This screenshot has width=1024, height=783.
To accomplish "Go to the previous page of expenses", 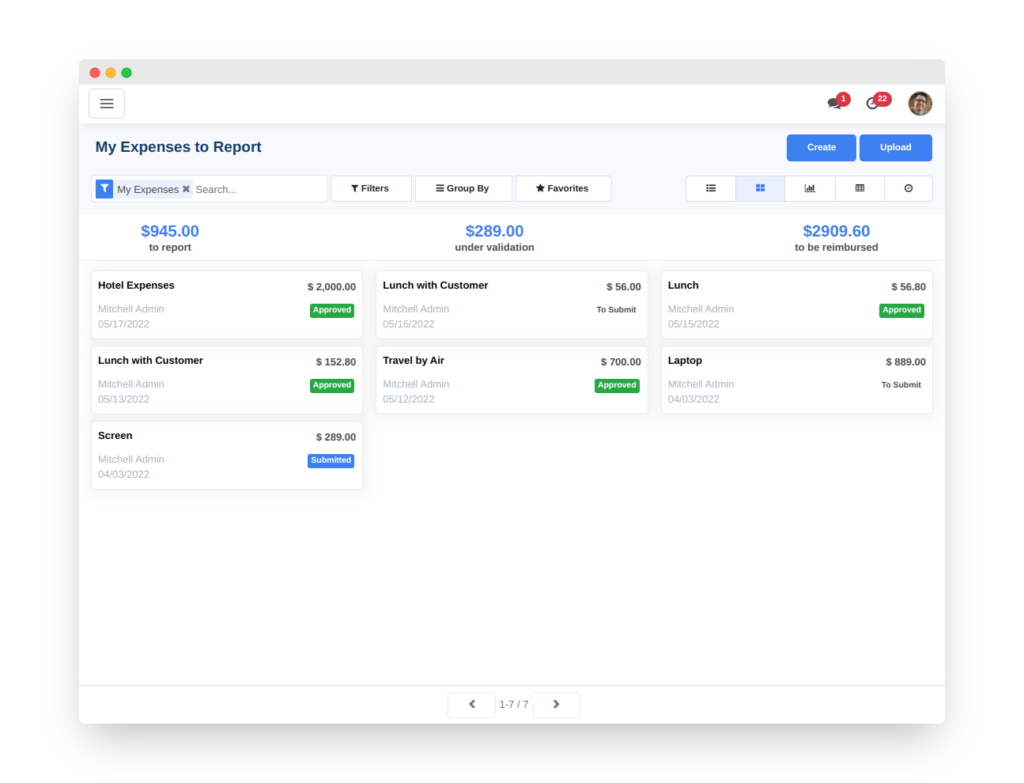I will pos(471,704).
